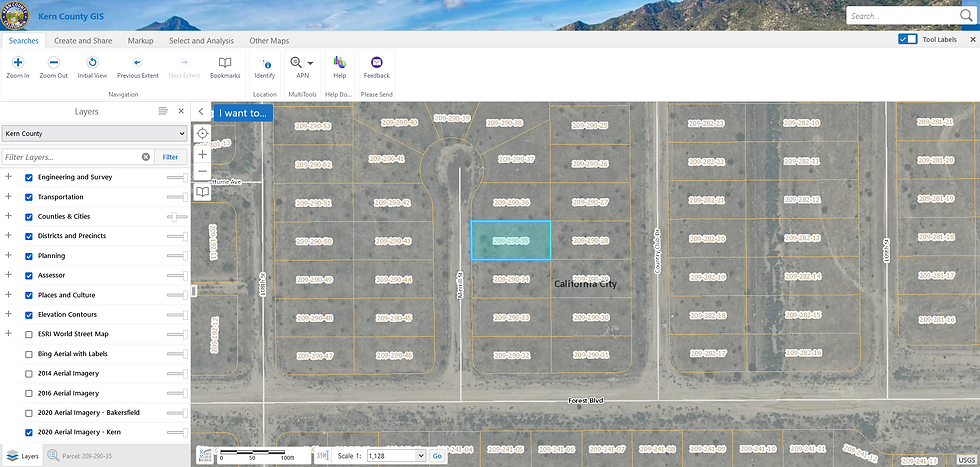Activate the Identify tool
Image resolution: width=980 pixels, height=467 pixels.
(x=265, y=62)
